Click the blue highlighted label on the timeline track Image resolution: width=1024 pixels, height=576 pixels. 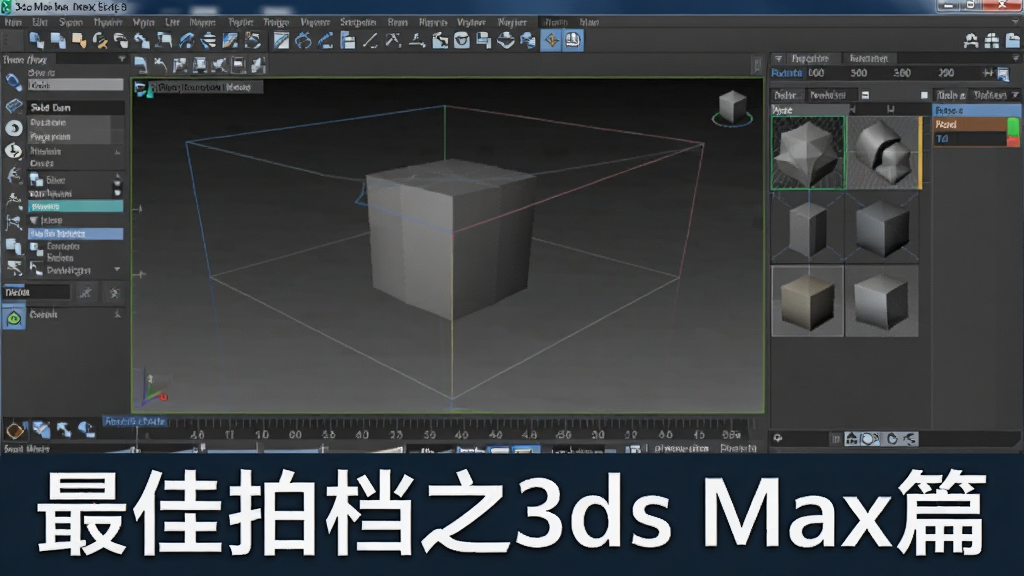[135, 421]
